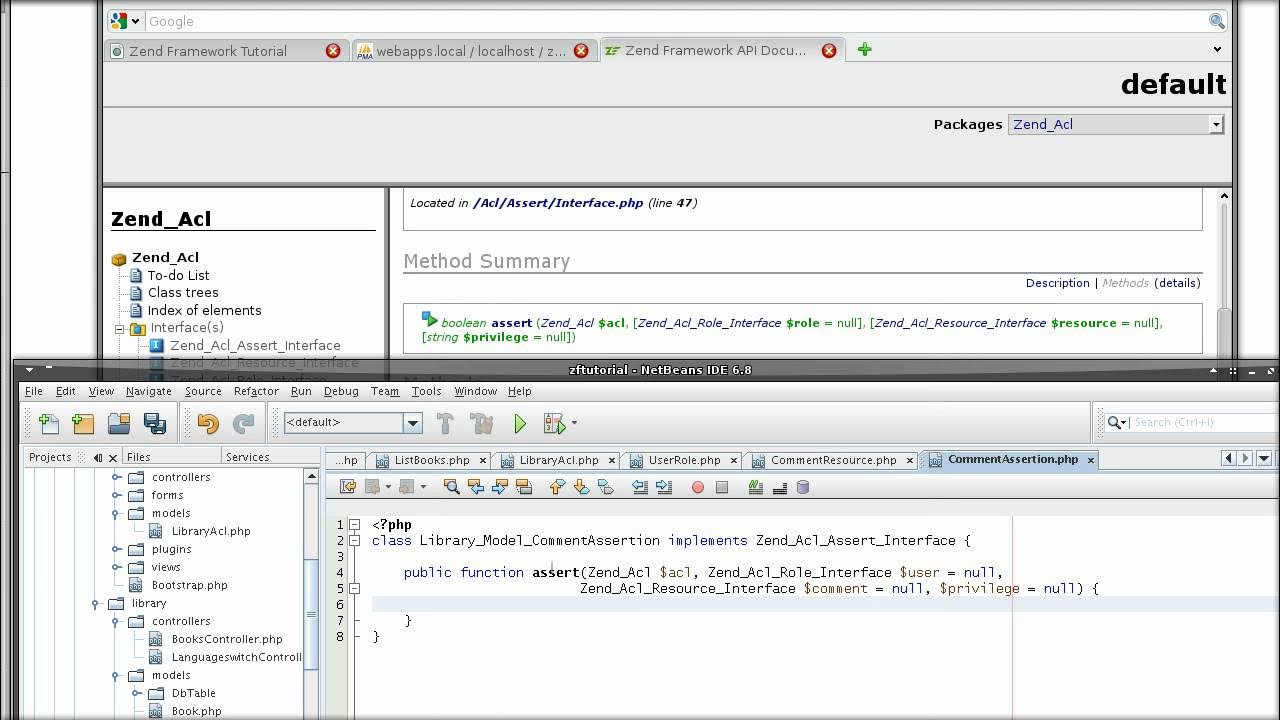This screenshot has width=1280, height=720.
Task: Click the Shift Line Right icon
Action: (x=664, y=487)
